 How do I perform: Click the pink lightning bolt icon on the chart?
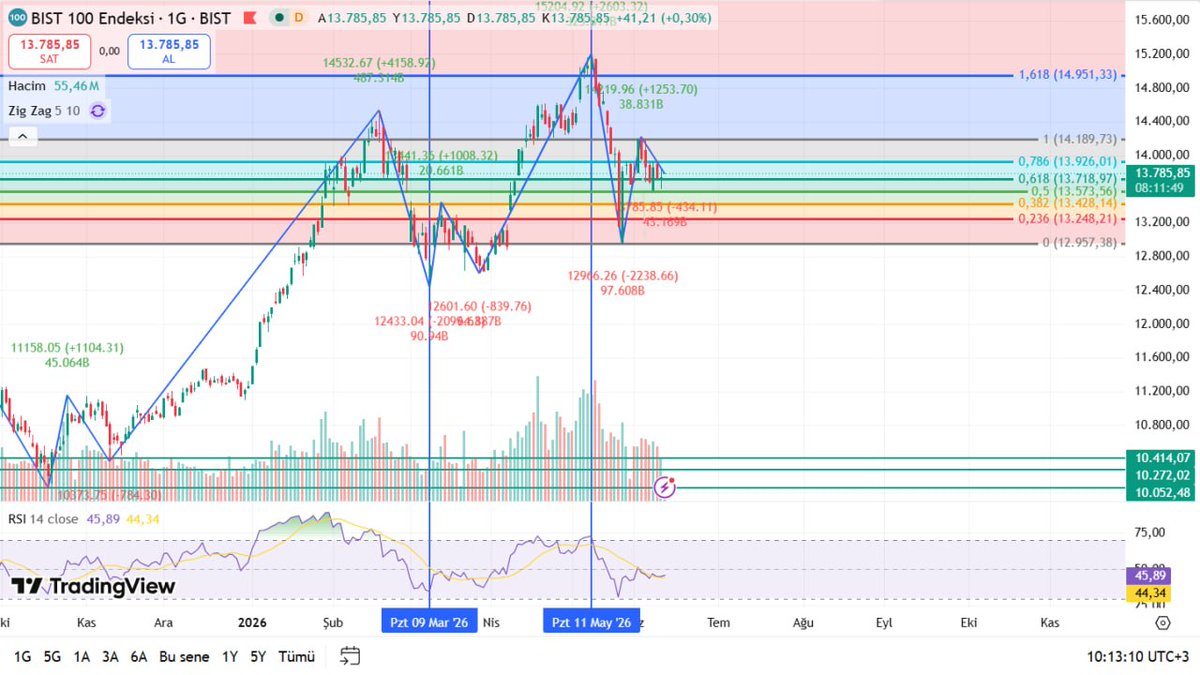666,487
